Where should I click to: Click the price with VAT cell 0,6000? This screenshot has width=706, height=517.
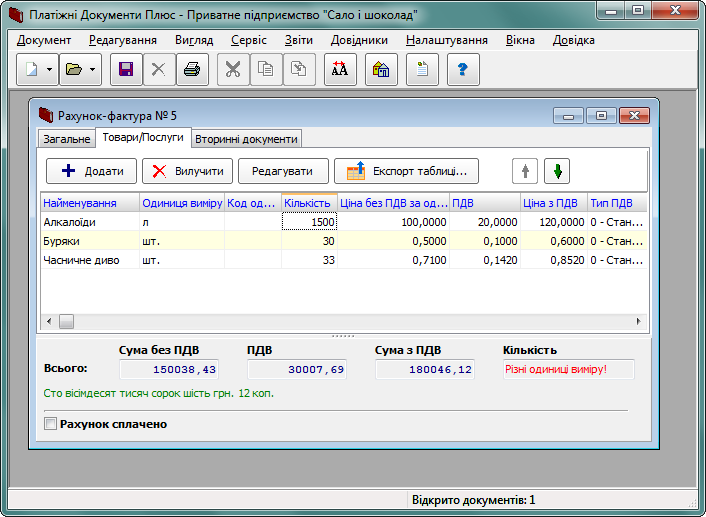(554, 241)
